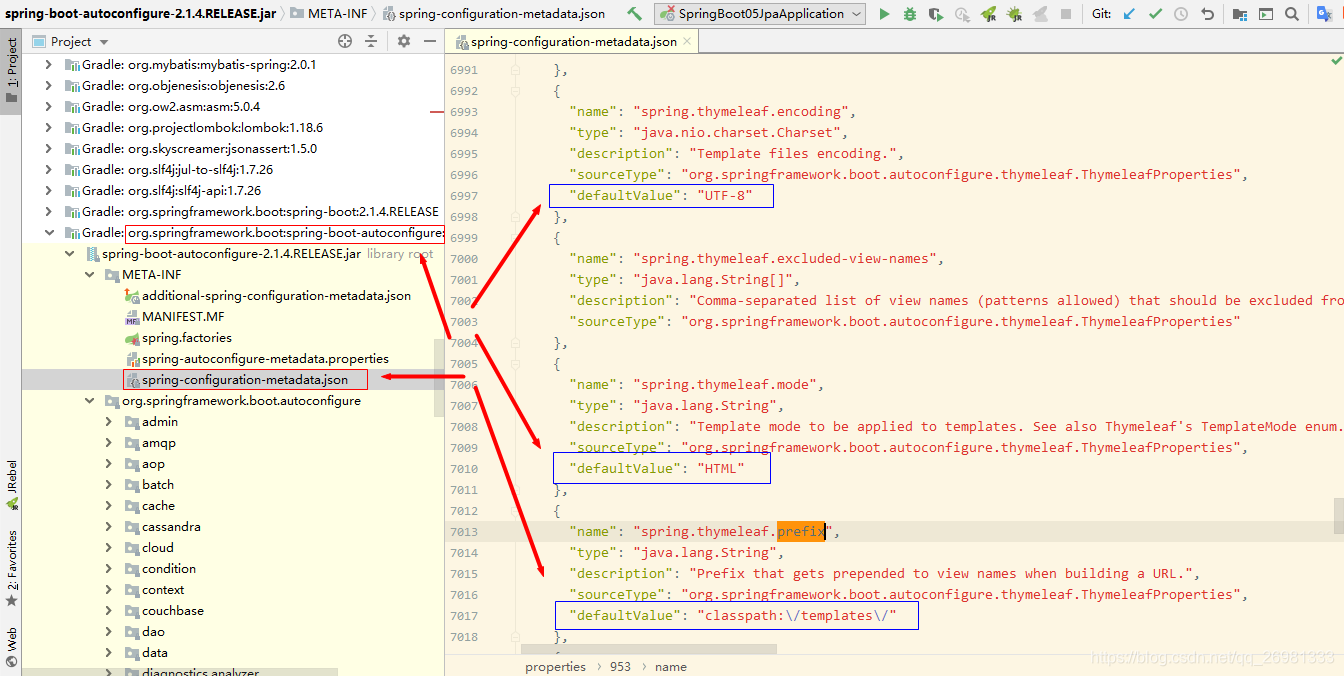Collapse the spring-boot-autoconfigure-2.1.4.RELEASE.jar node
The height and width of the screenshot is (676, 1344).
69,254
